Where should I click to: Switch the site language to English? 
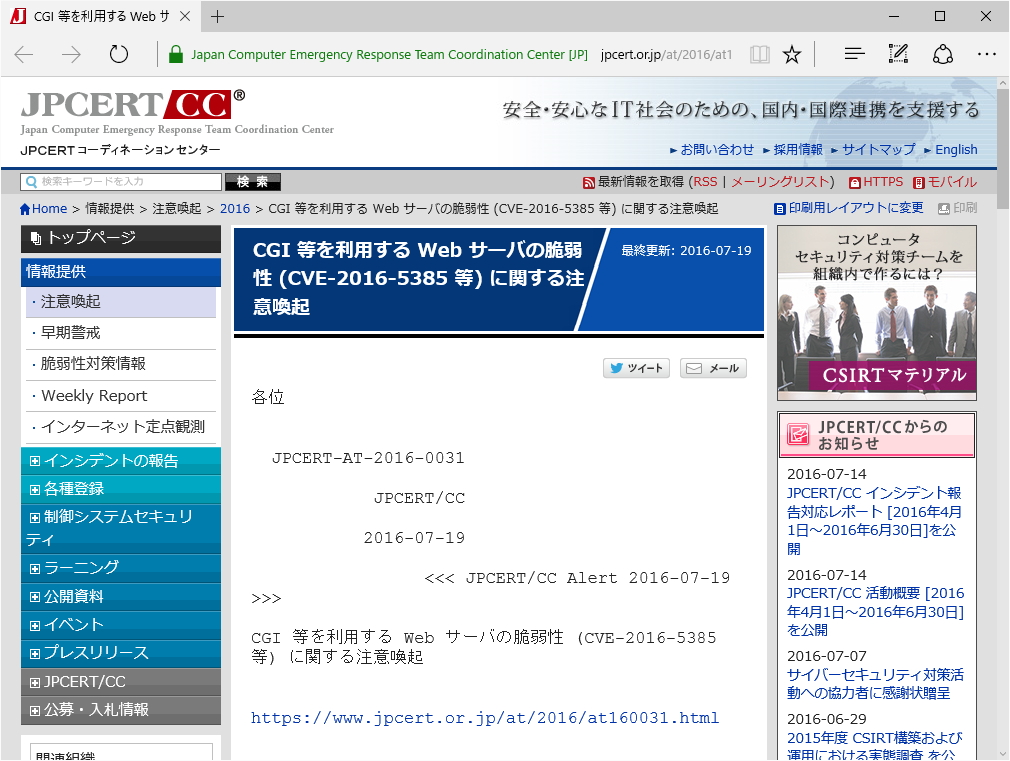pyautogui.click(x=956, y=149)
